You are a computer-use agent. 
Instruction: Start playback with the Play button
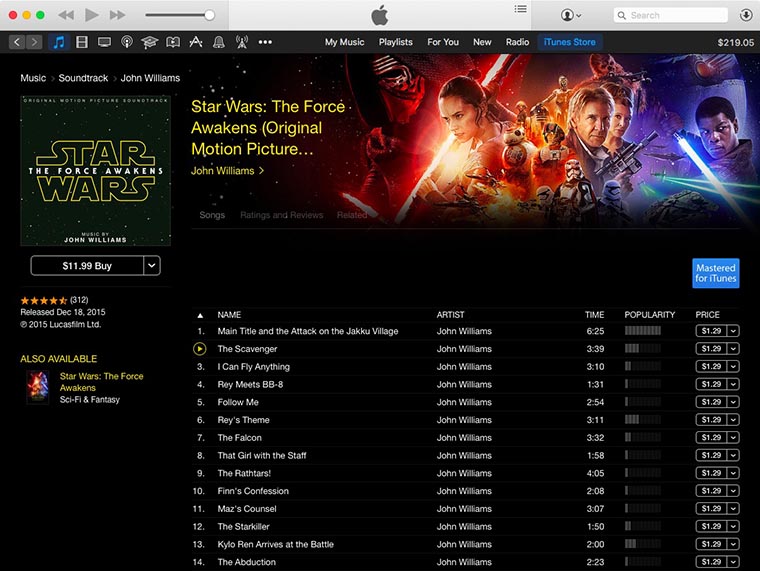click(92, 15)
